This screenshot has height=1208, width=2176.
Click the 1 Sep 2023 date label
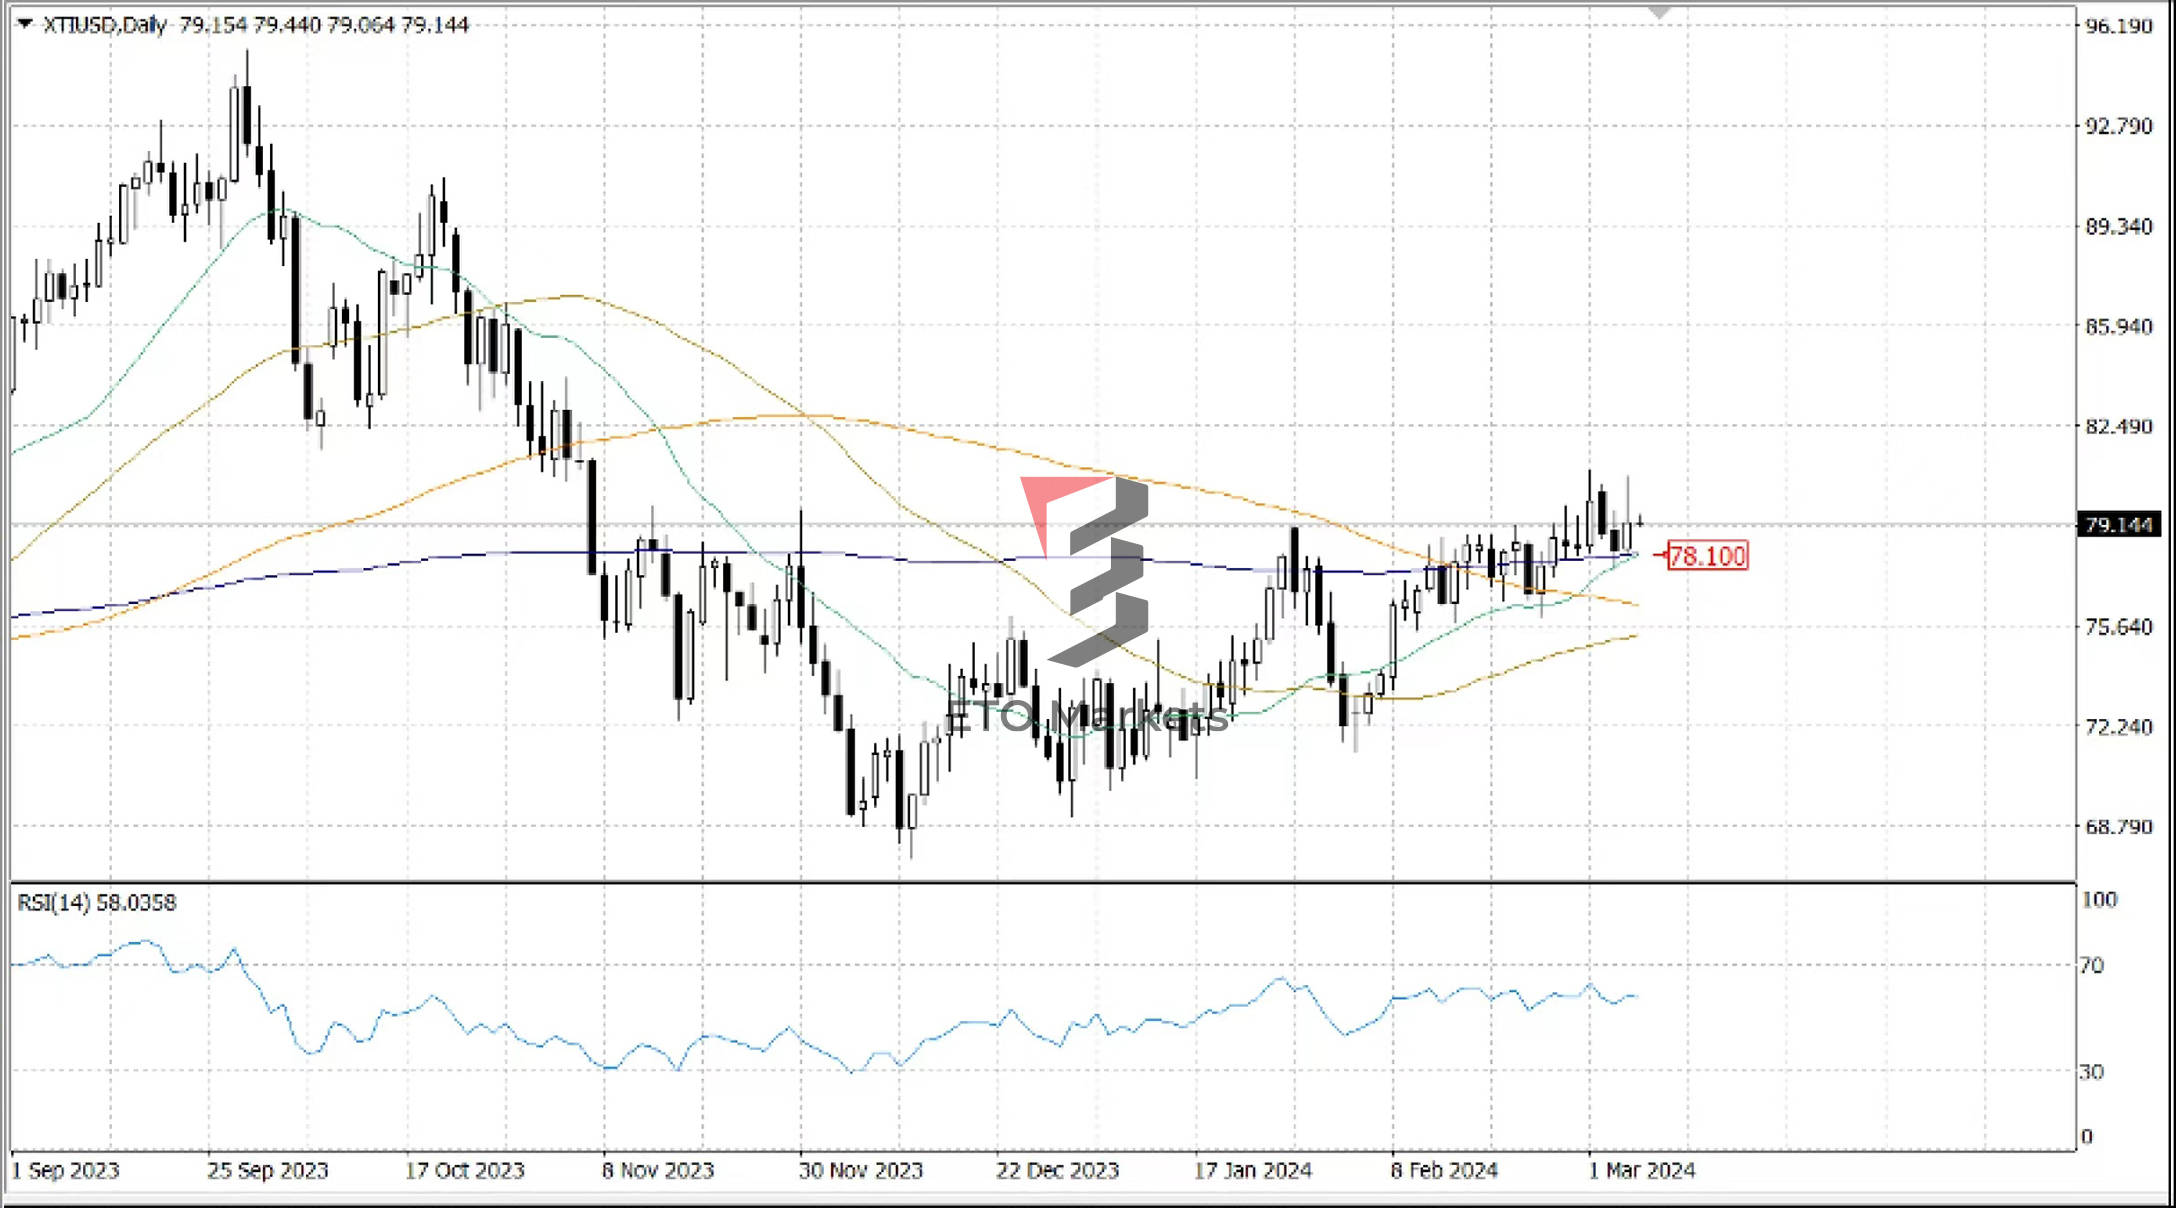65,1170
